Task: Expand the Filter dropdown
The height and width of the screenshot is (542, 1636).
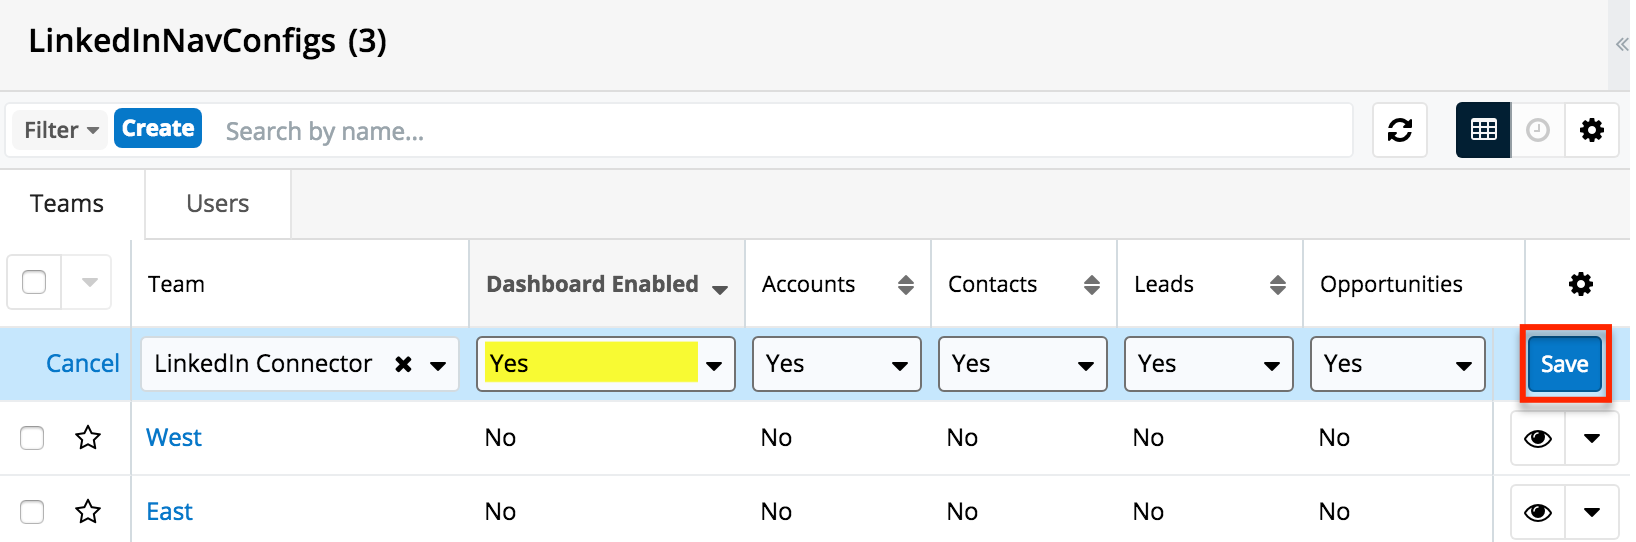Action: [60, 130]
